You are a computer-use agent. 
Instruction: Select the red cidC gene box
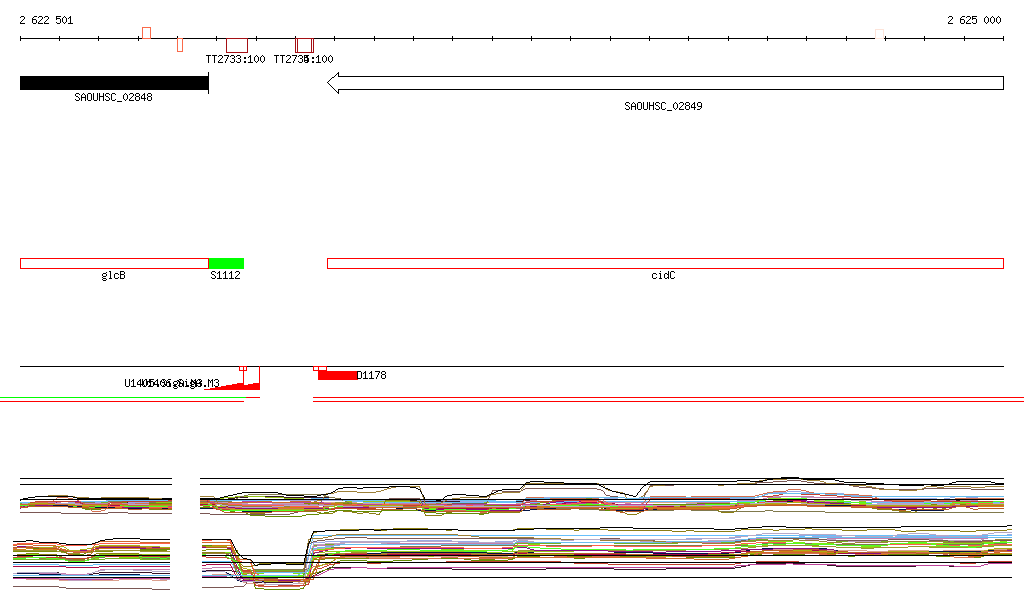click(665, 264)
